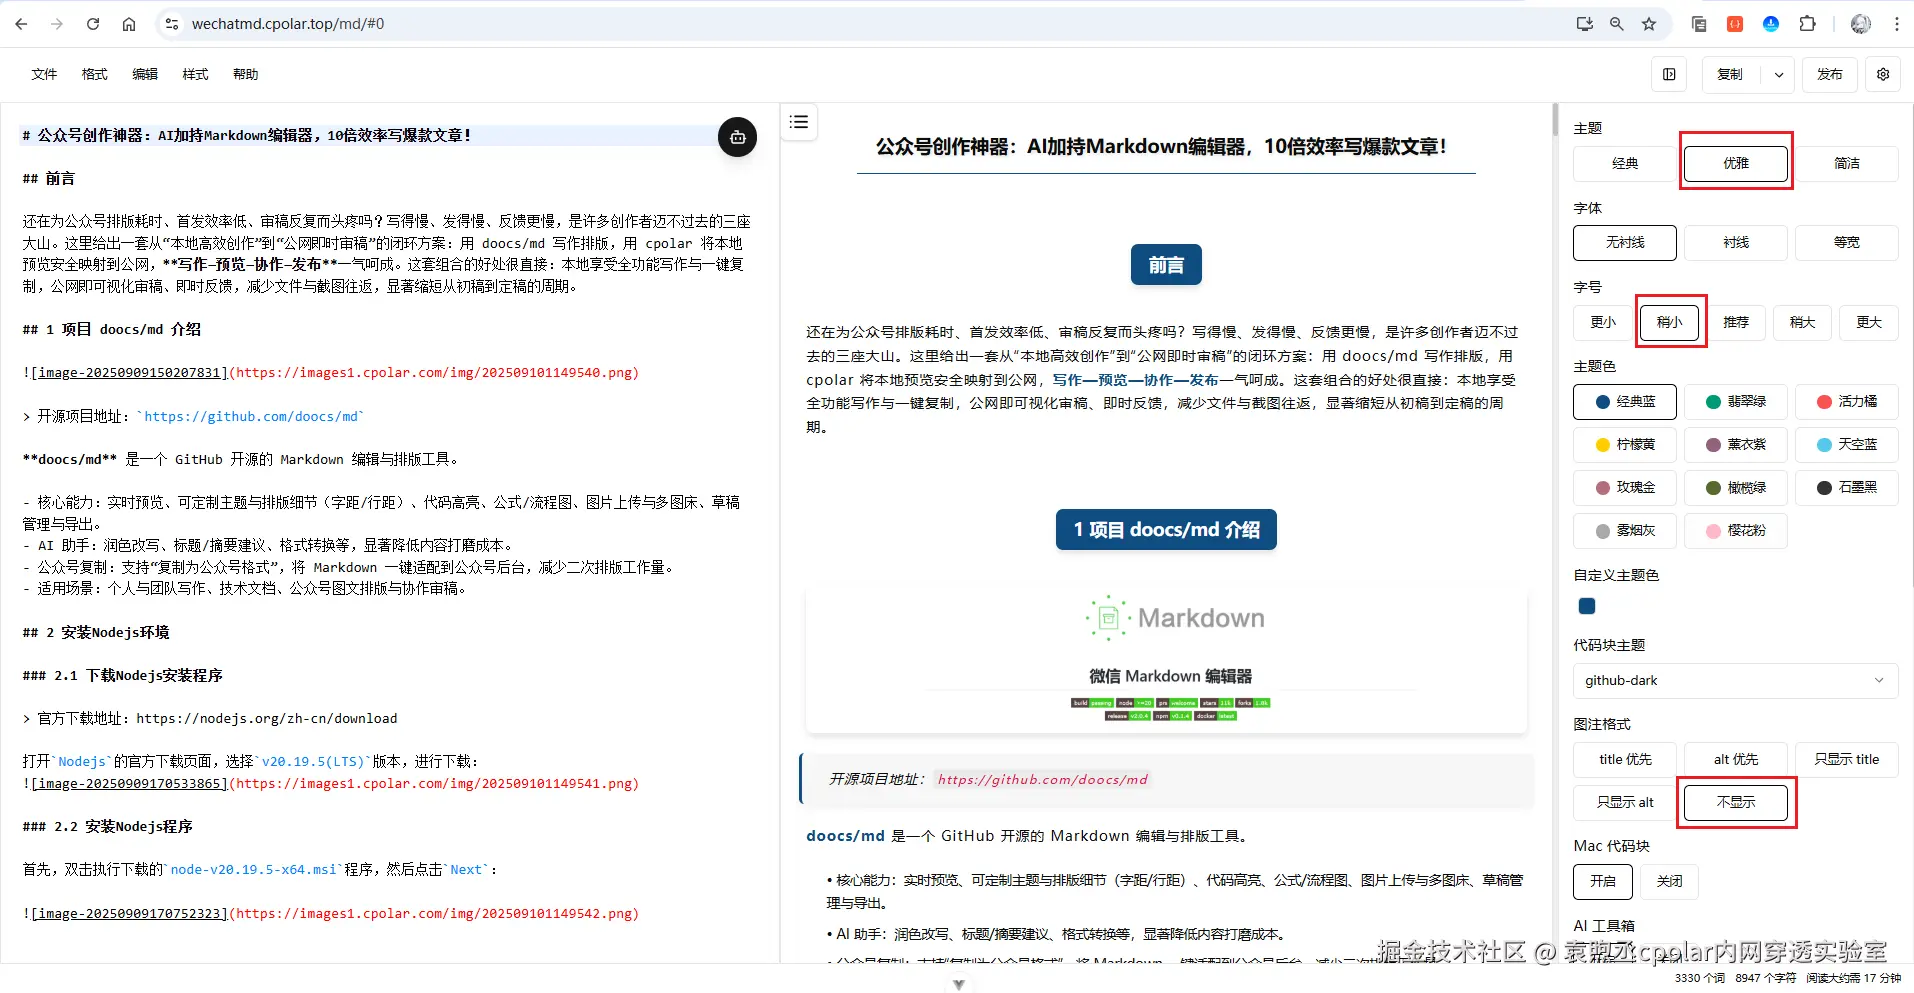Select the 经典 theme
The width and height of the screenshot is (1914, 993).
coord(1625,164)
